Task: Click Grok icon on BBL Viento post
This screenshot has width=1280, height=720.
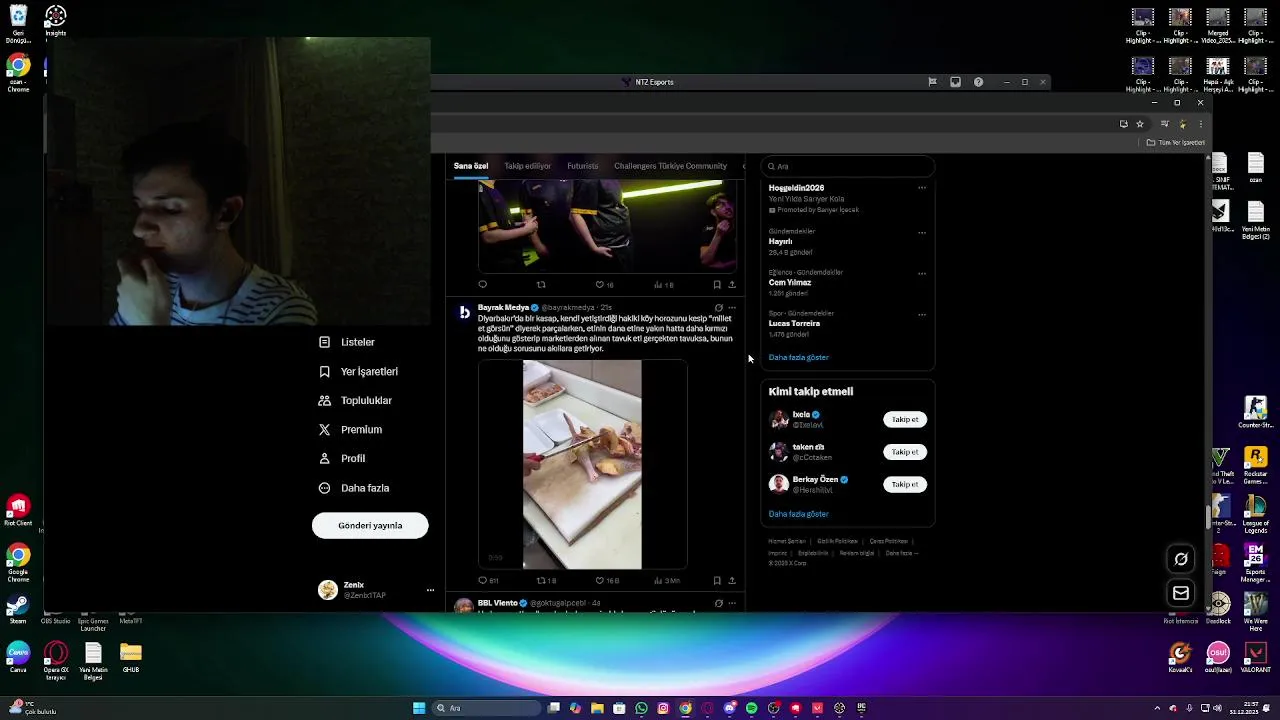Action: [x=718, y=603]
